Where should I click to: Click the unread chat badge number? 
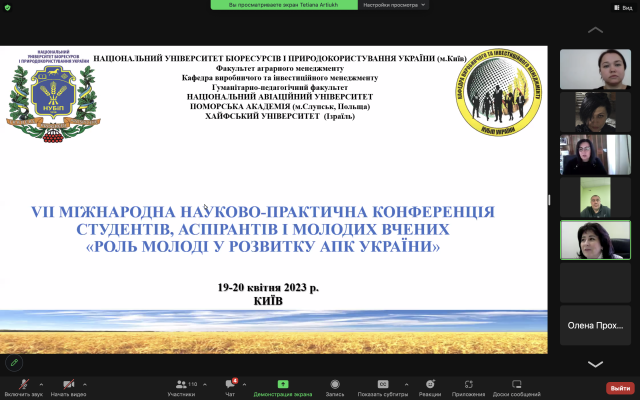pos(235,380)
